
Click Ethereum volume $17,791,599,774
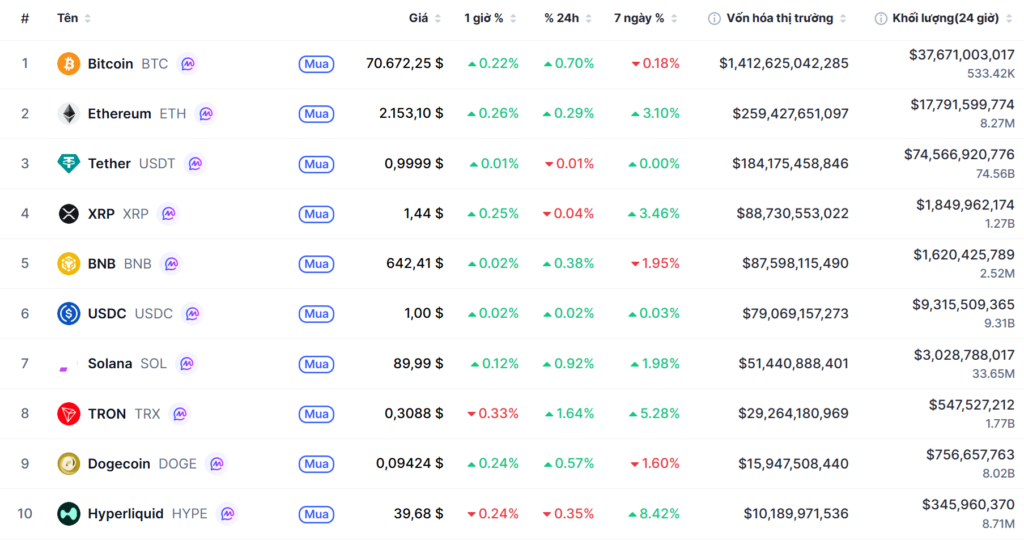coord(963,105)
